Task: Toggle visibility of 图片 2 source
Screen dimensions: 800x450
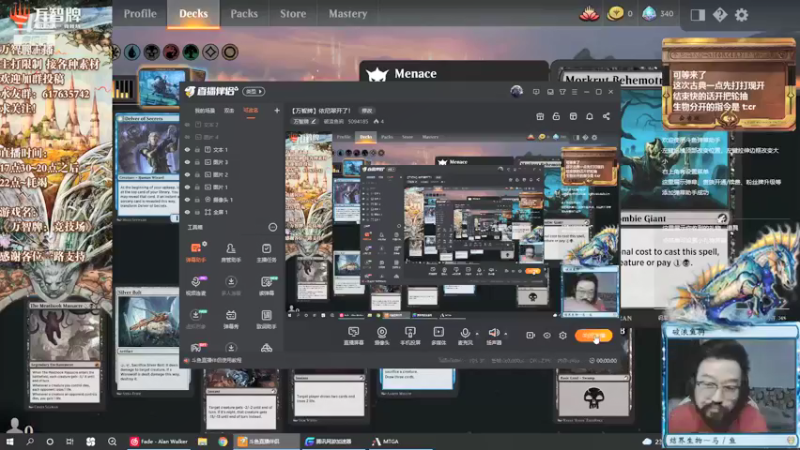Action: (187, 174)
